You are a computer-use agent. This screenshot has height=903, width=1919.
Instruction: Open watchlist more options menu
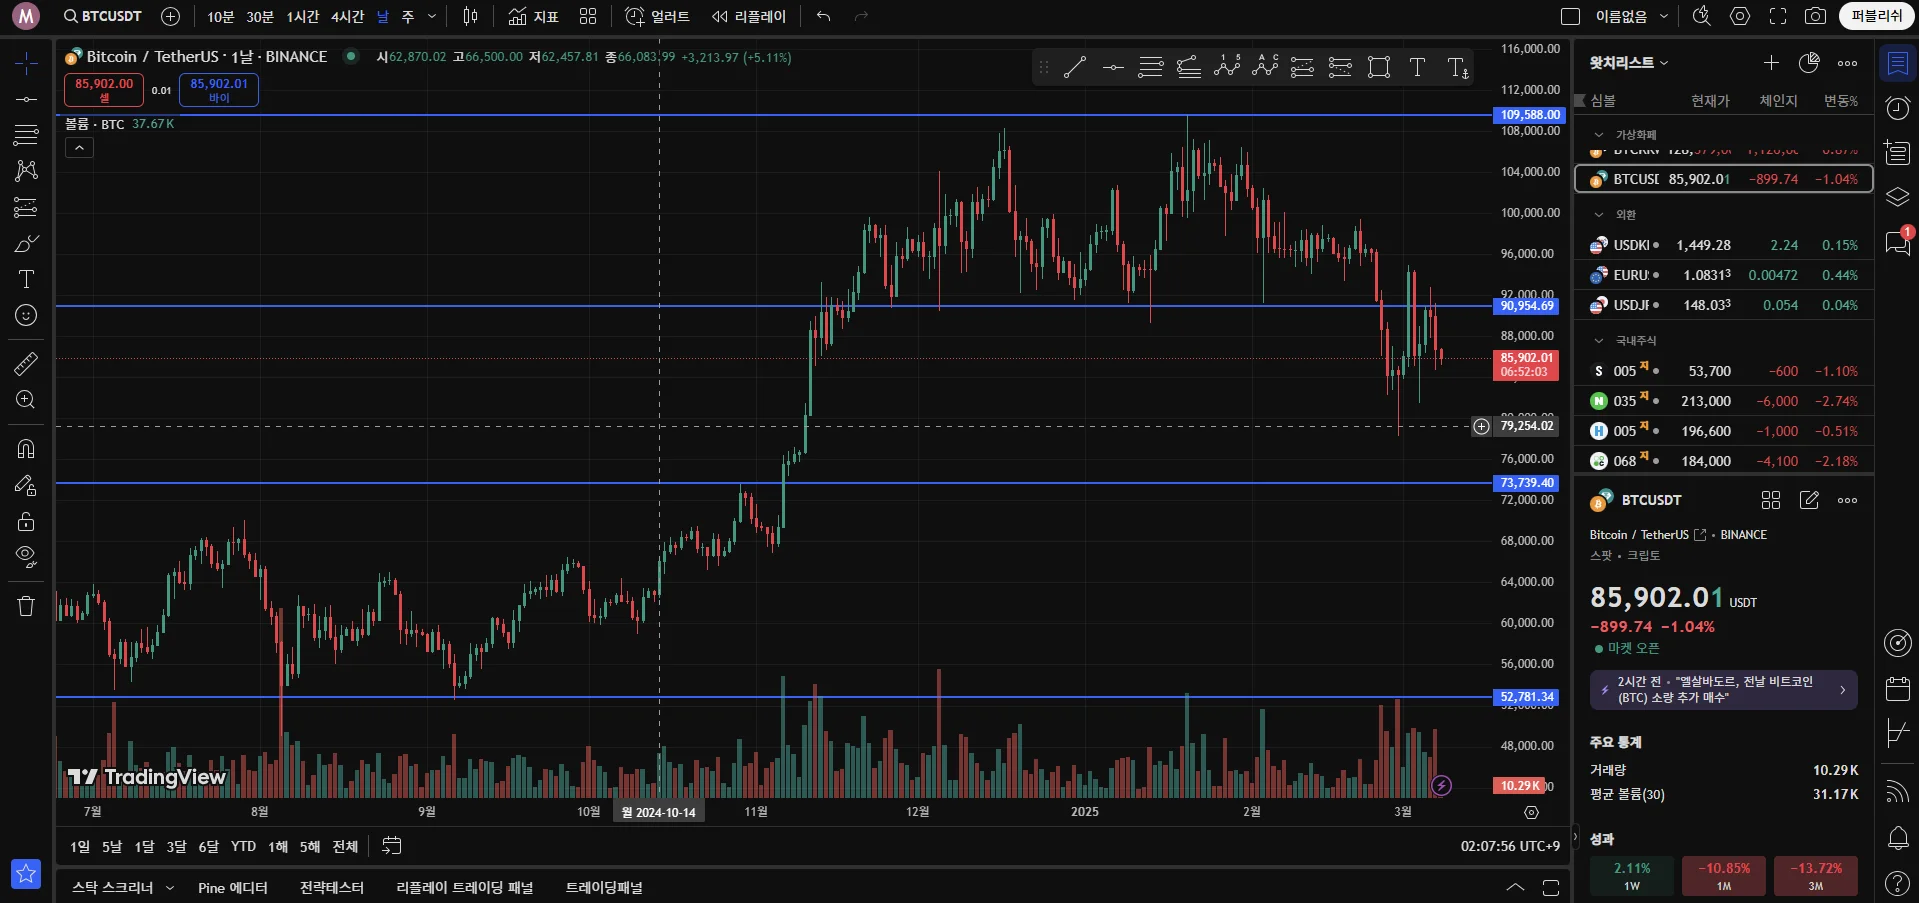click(x=1847, y=63)
